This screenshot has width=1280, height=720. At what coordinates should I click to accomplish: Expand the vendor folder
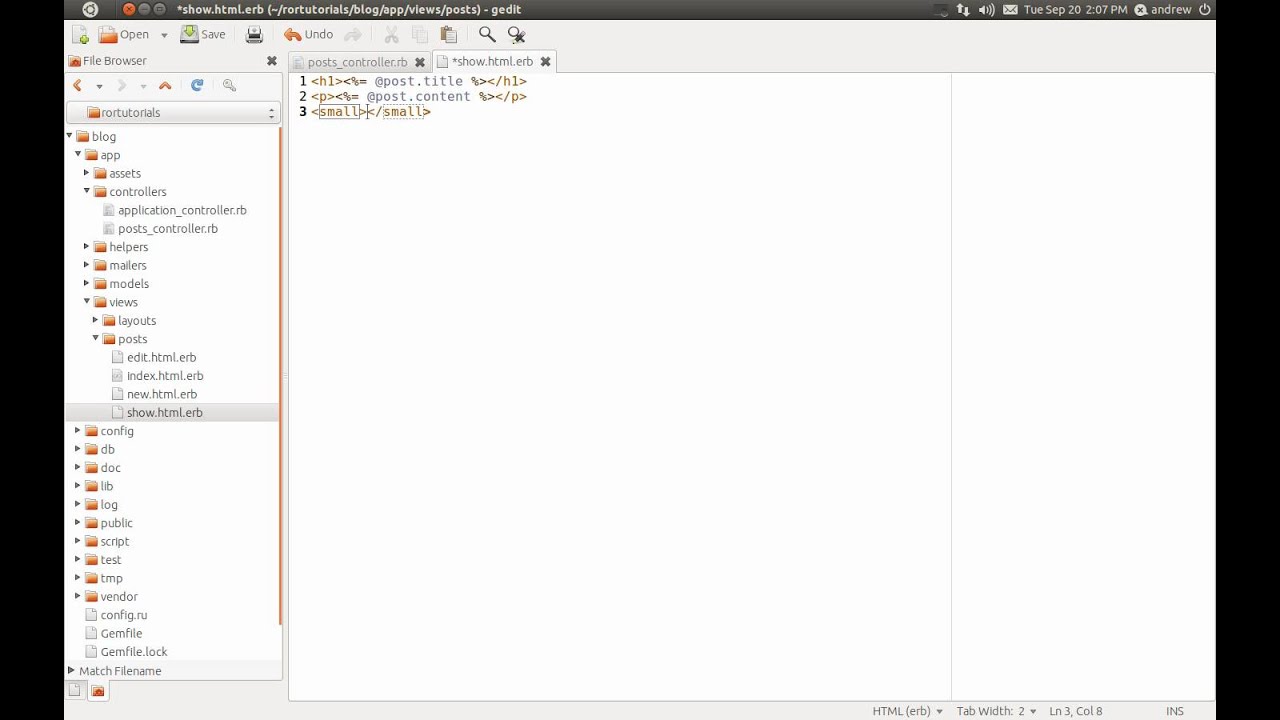tap(78, 596)
